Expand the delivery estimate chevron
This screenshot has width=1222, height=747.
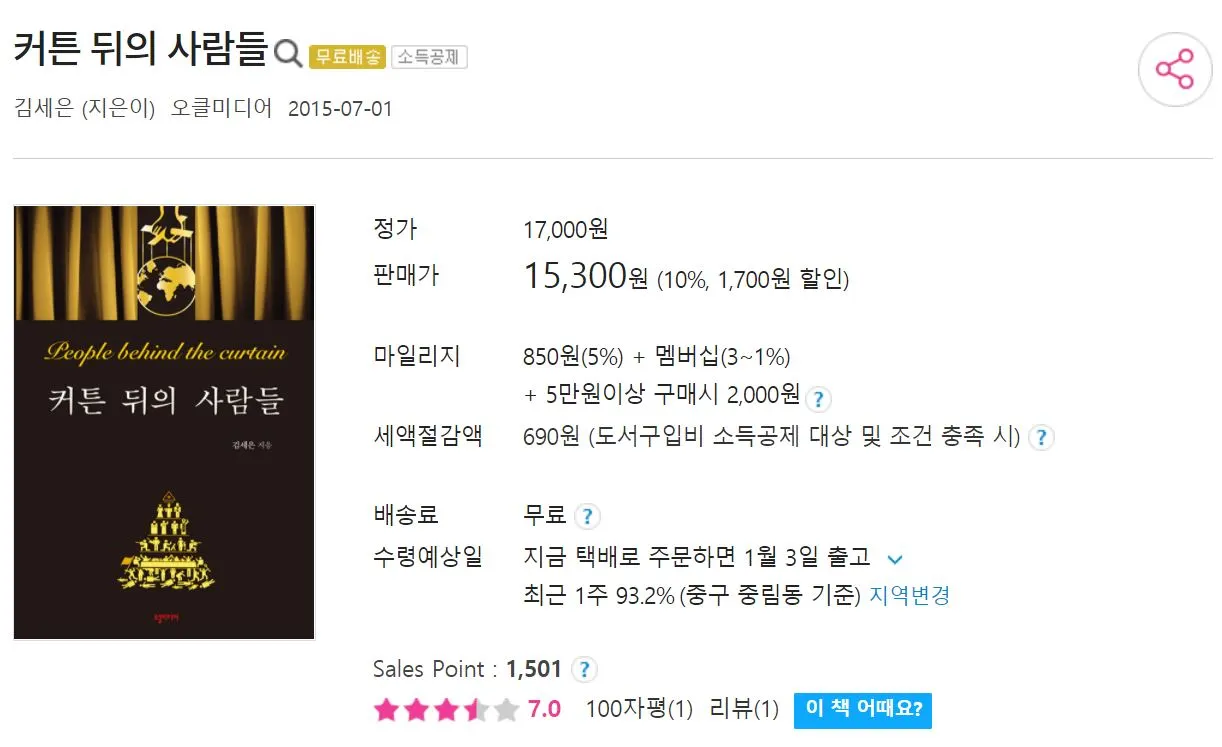(x=895, y=559)
